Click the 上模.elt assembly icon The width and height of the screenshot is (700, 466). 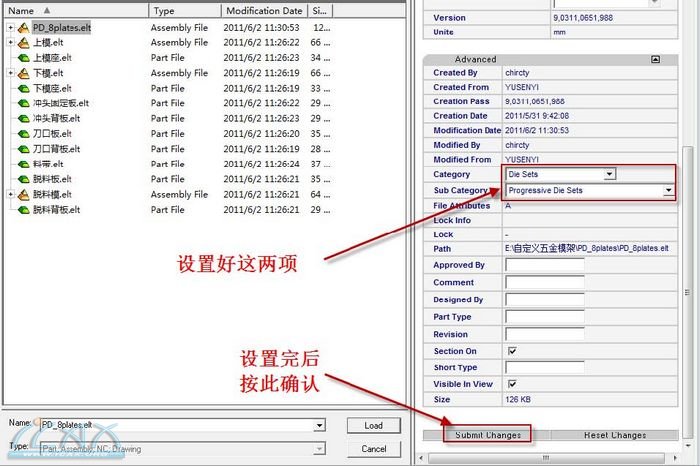click(23, 43)
